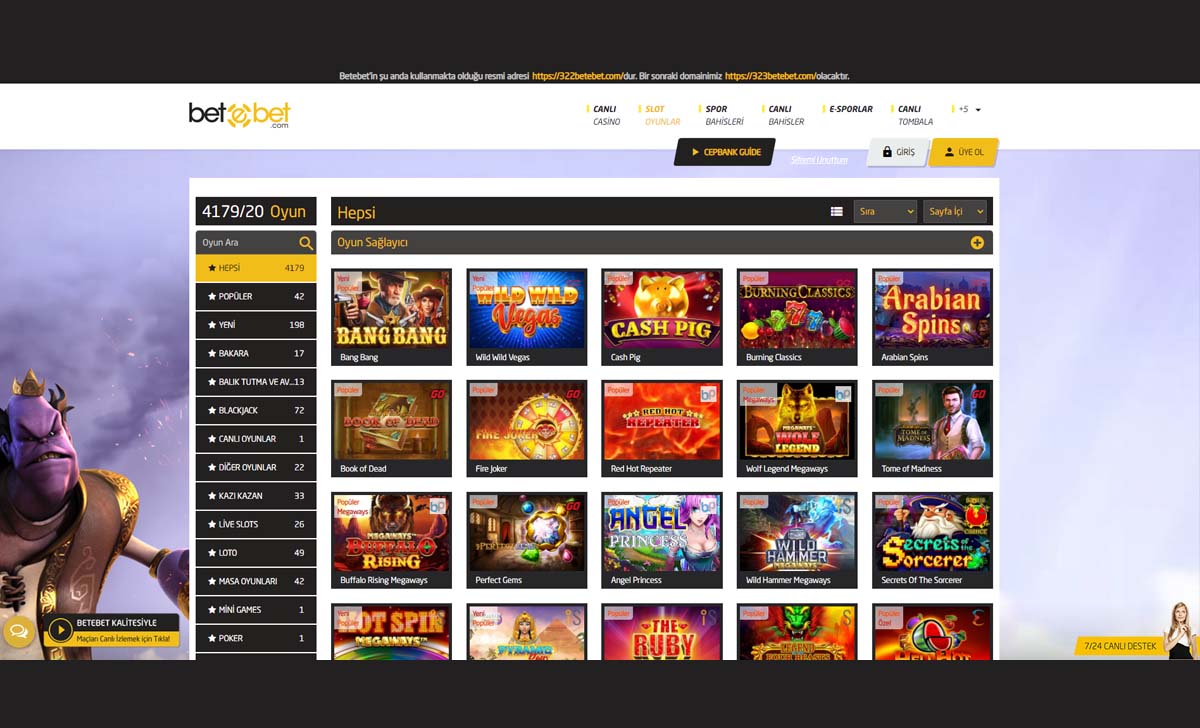The image size is (1200, 728).
Task: Select Mini Games category
Action: (x=255, y=610)
